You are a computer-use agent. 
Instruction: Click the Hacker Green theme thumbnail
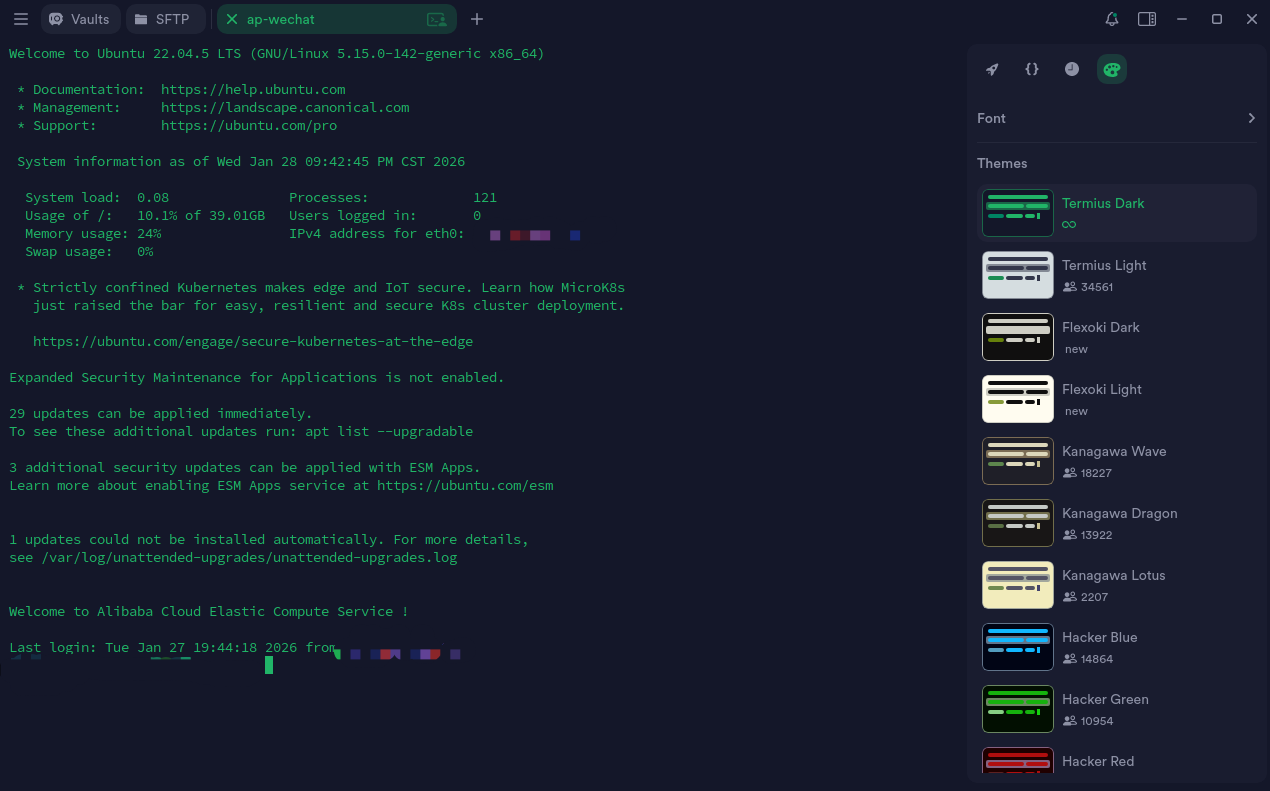[1017, 708]
